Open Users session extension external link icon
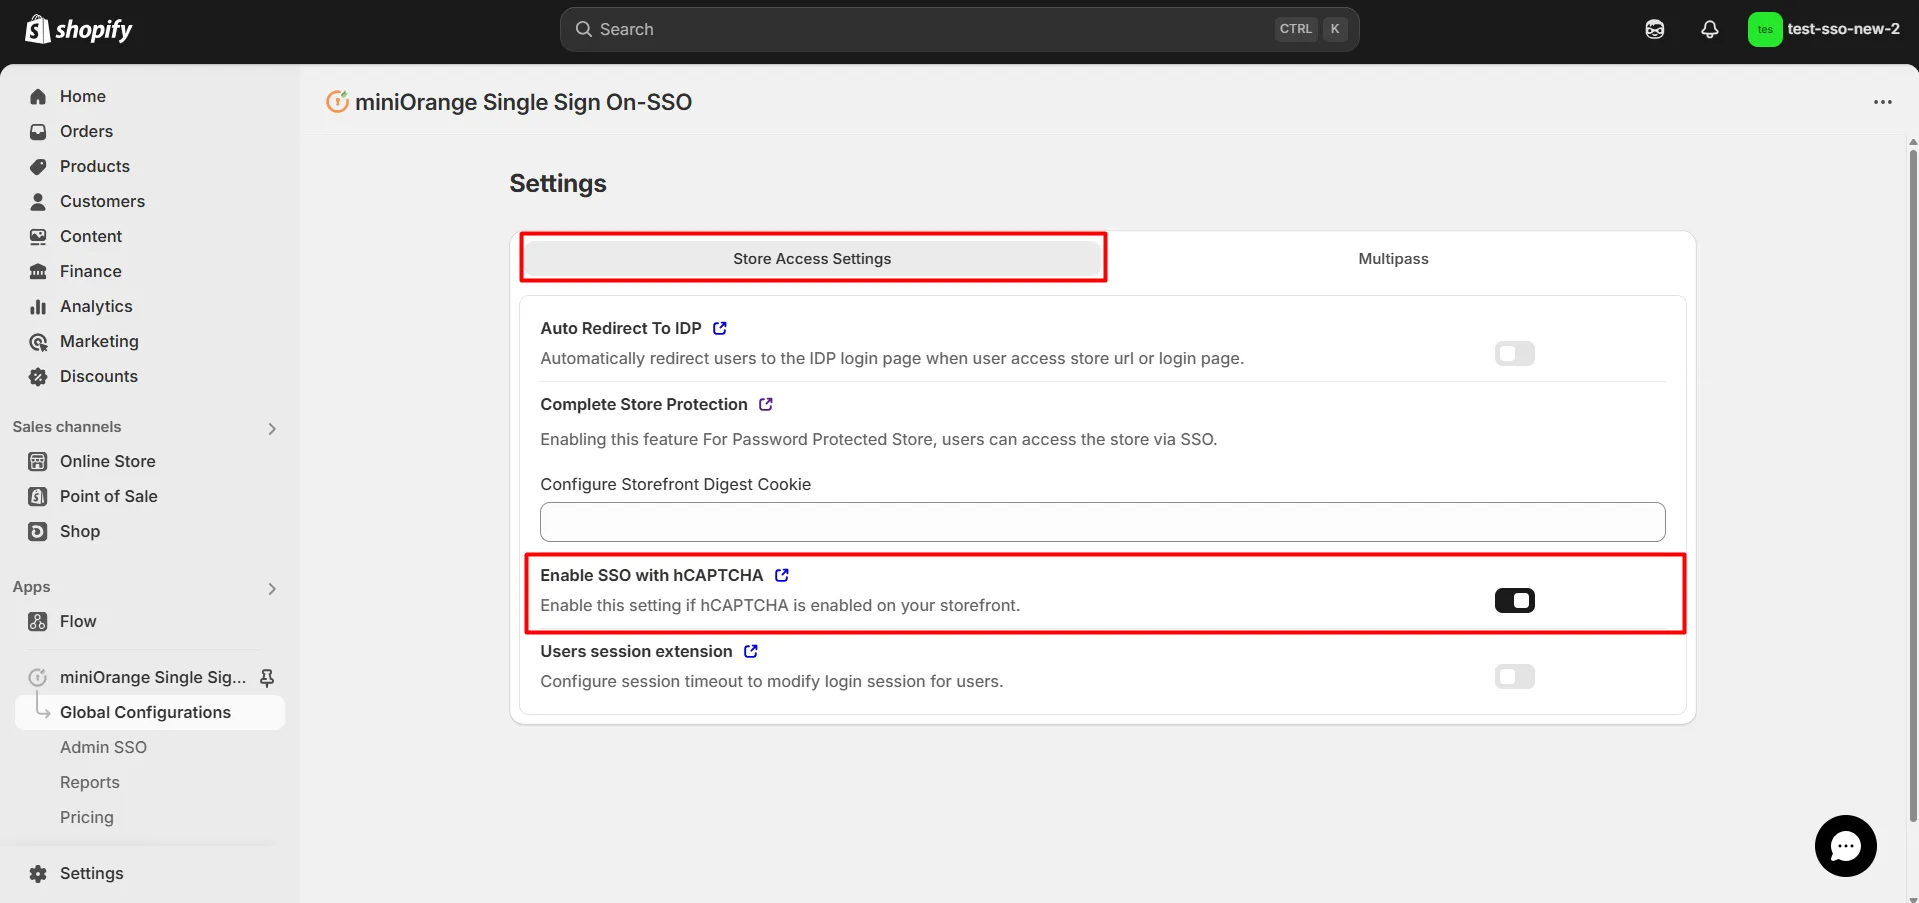1919x903 pixels. coord(751,651)
